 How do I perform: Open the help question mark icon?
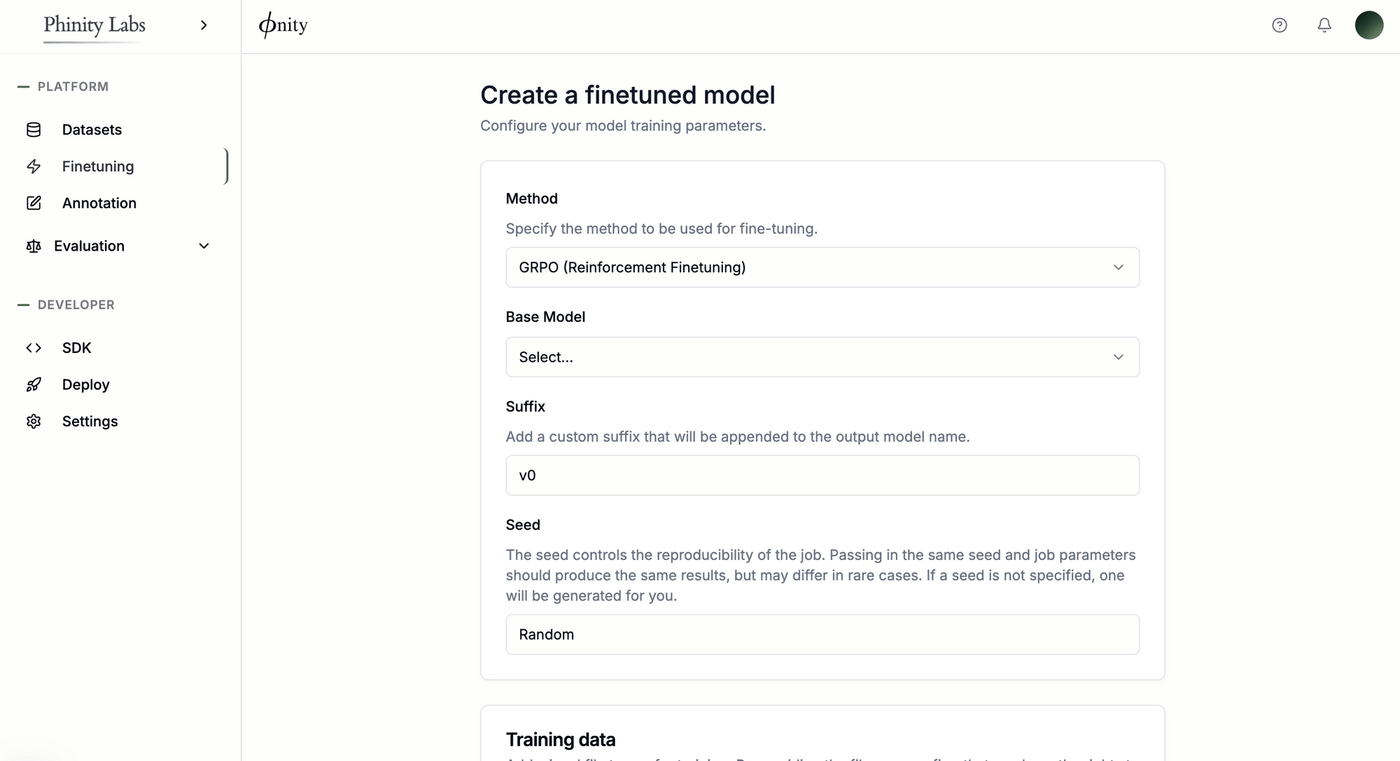click(1279, 25)
